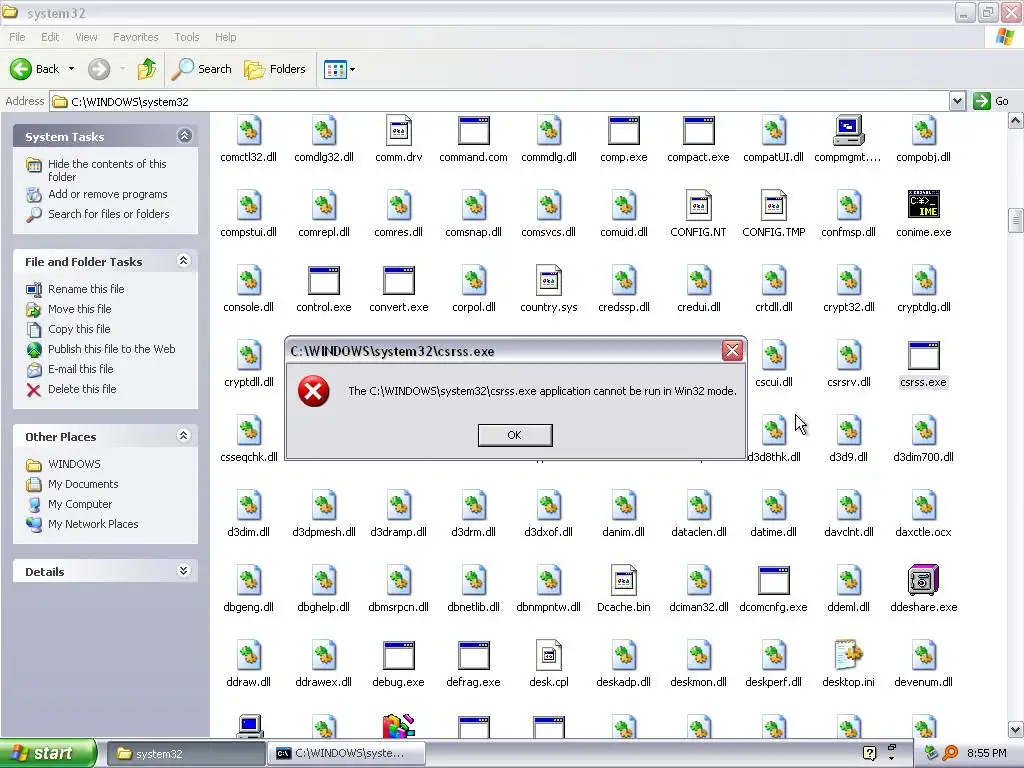This screenshot has height=768, width=1024.
Task: Select the country.sys file icon
Action: 549,280
